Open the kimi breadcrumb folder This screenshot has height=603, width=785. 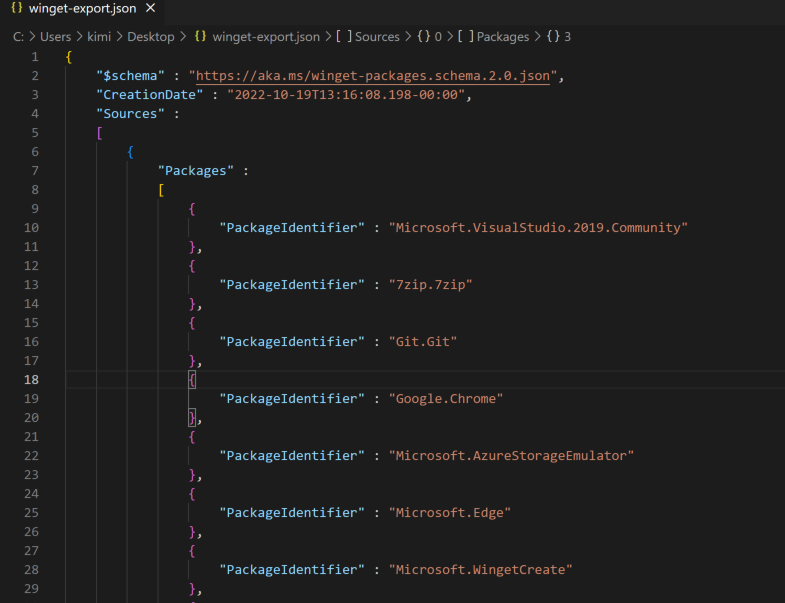point(99,37)
